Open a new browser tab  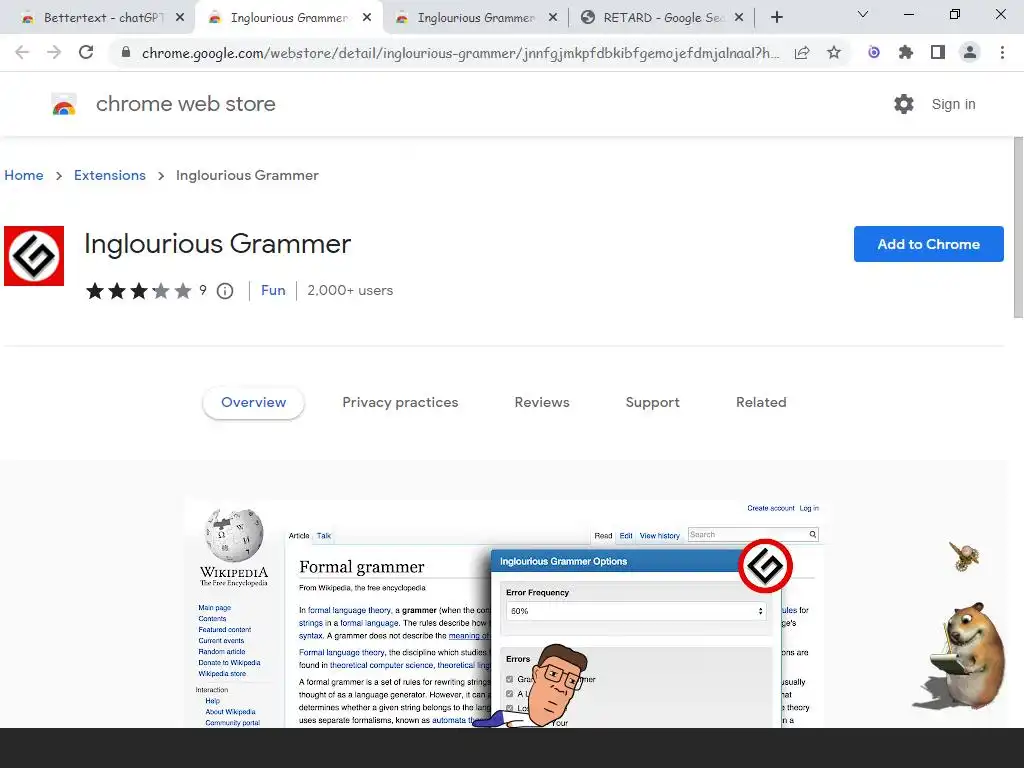coord(776,18)
